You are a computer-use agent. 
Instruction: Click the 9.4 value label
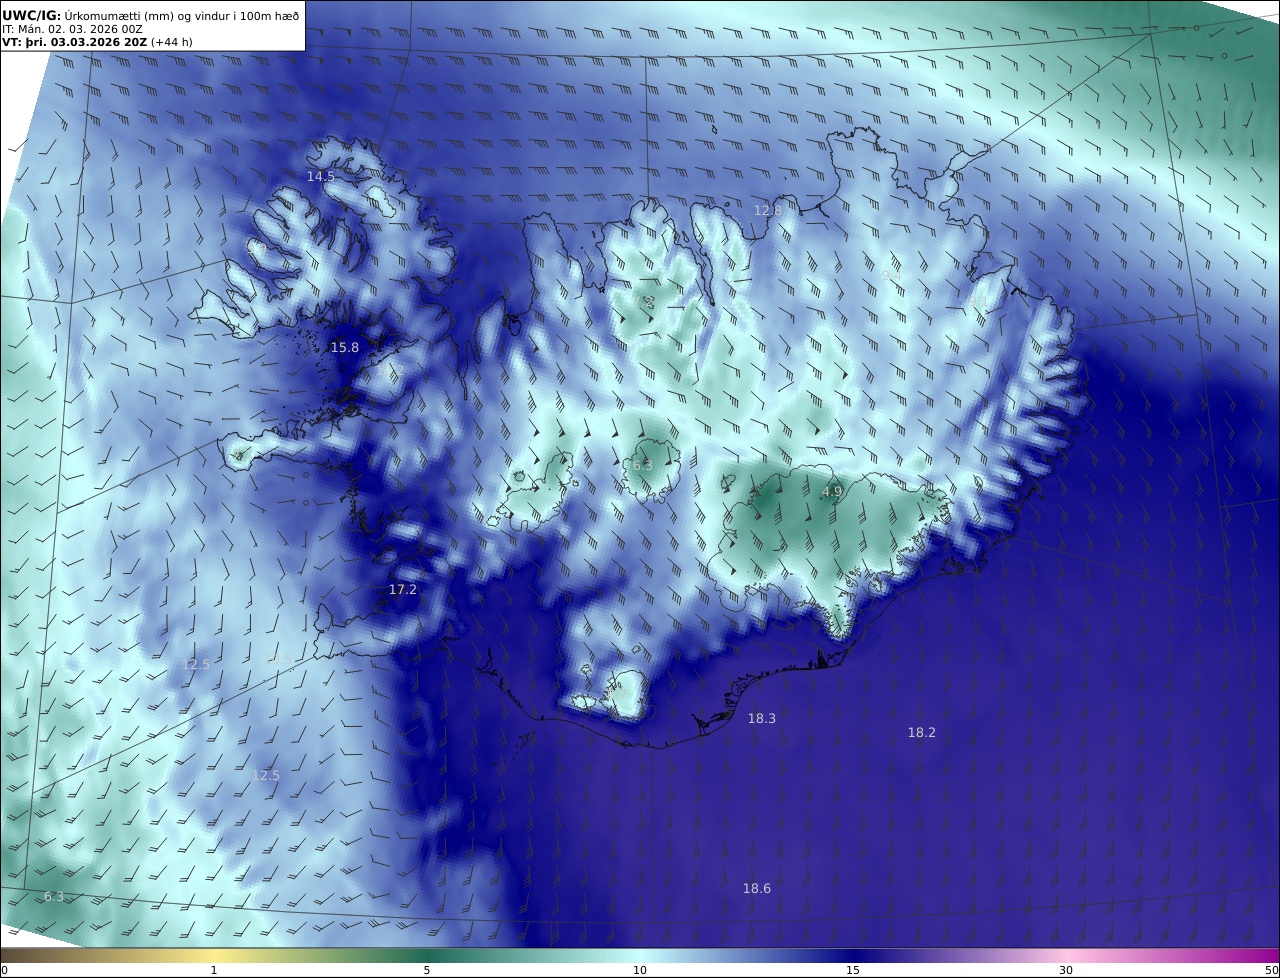(x=891, y=274)
